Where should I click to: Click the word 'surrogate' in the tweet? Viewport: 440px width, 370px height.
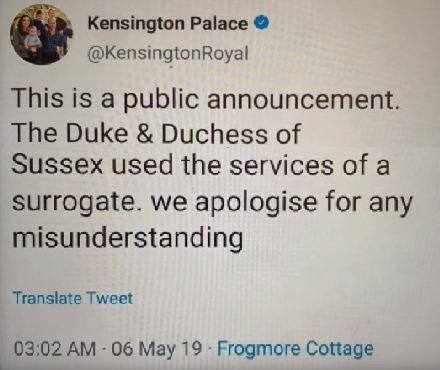click(73, 203)
